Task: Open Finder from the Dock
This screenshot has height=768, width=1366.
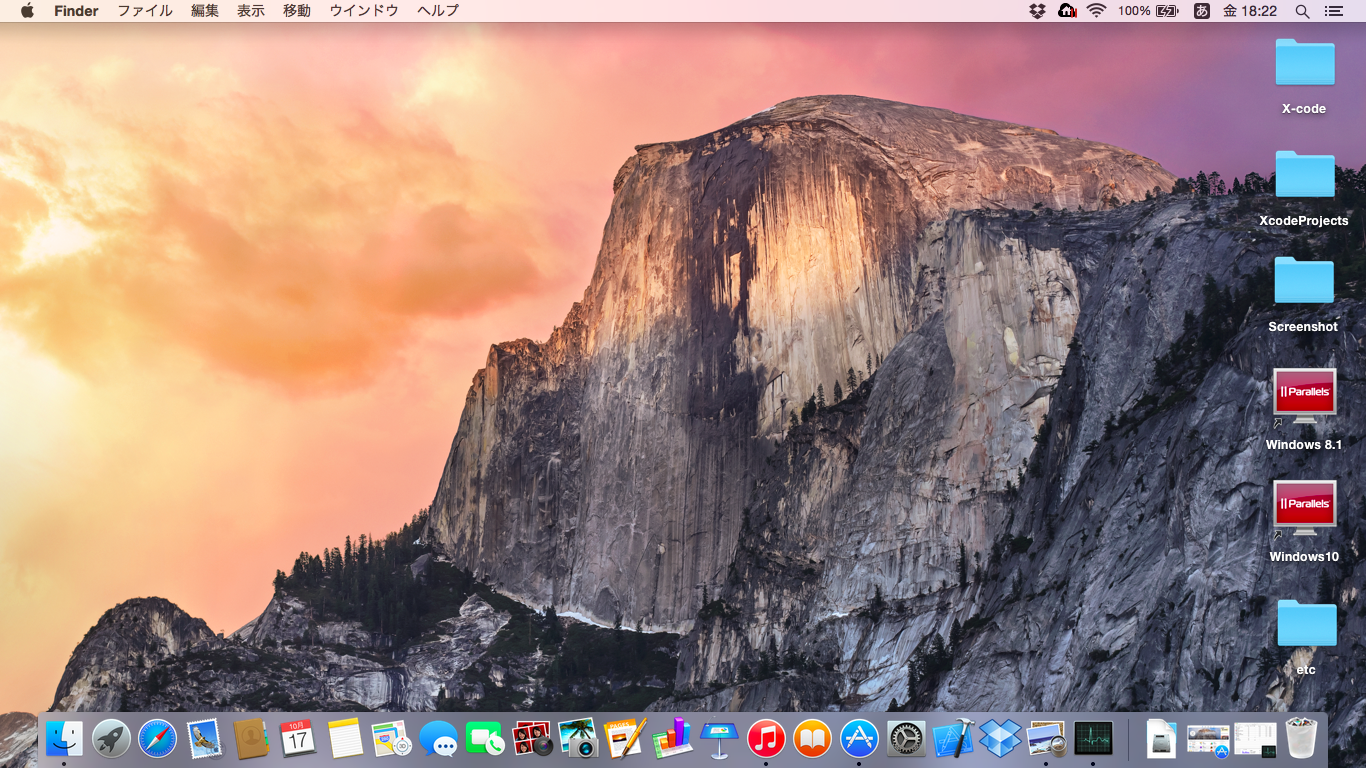Action: tap(64, 739)
